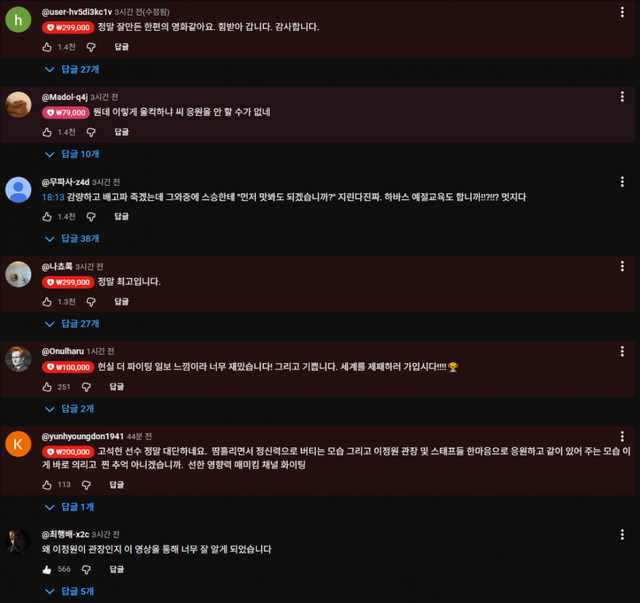Dislike the @Onulharu comment
Viewport: 640px width, 603px height.
coord(86,387)
